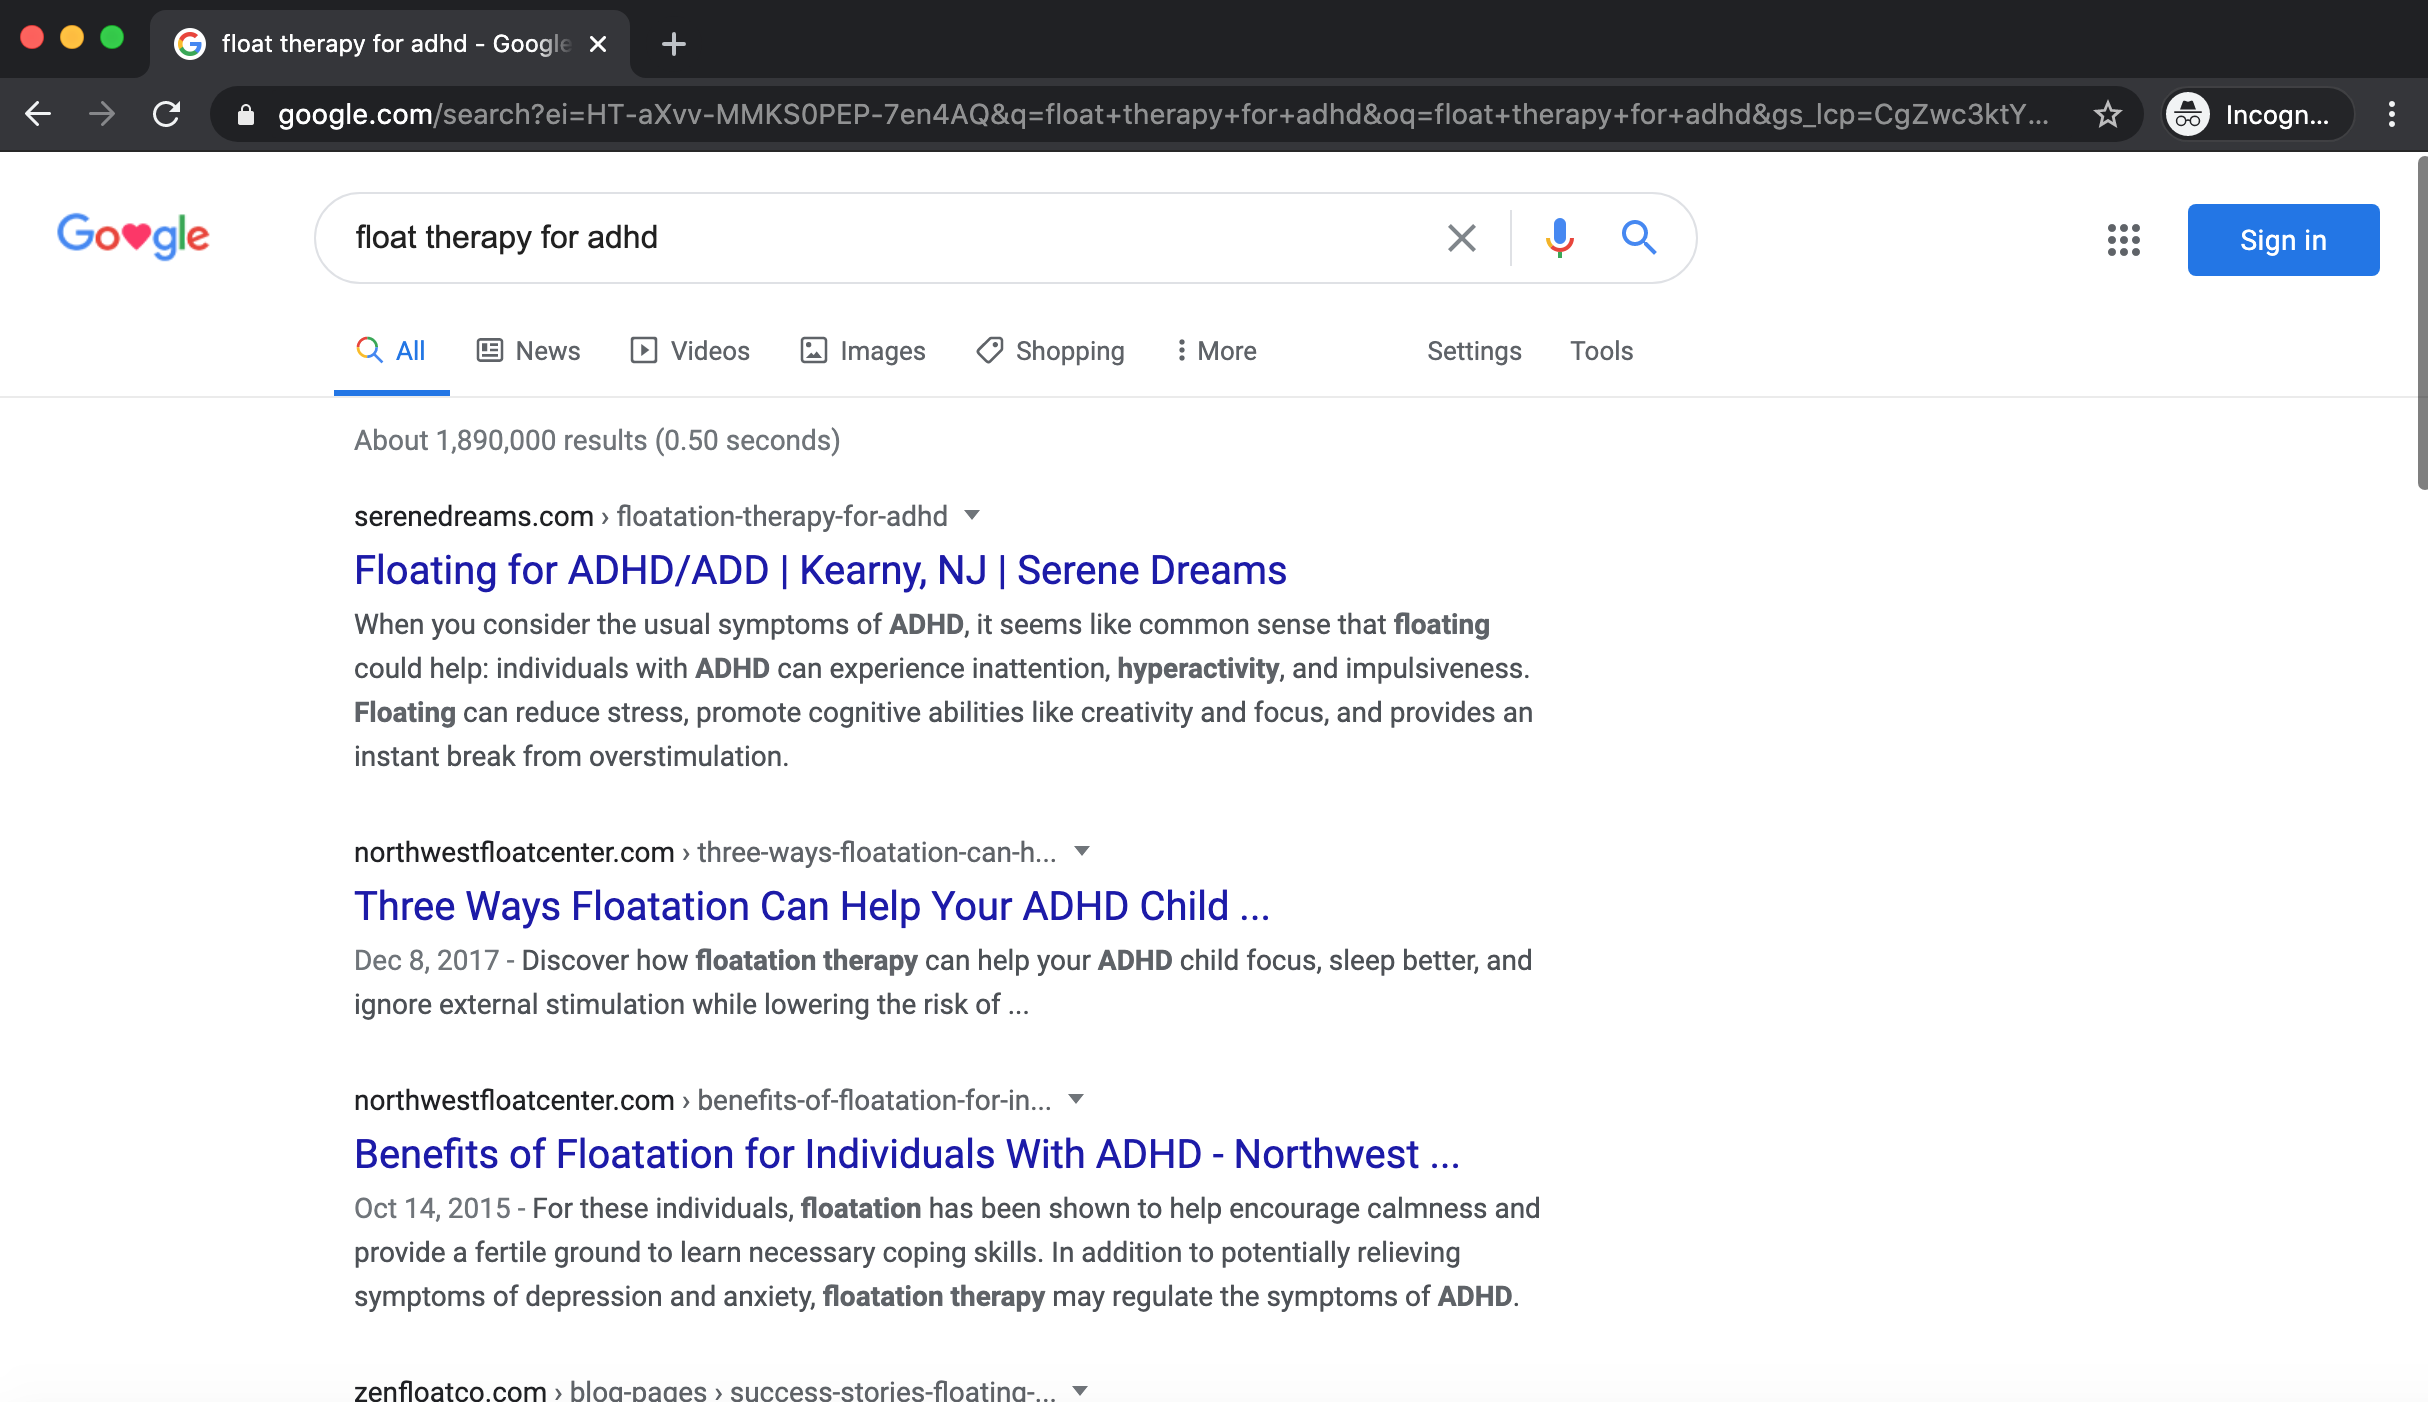The image size is (2428, 1402).
Task: Go back to the previous page
Action: 38,115
